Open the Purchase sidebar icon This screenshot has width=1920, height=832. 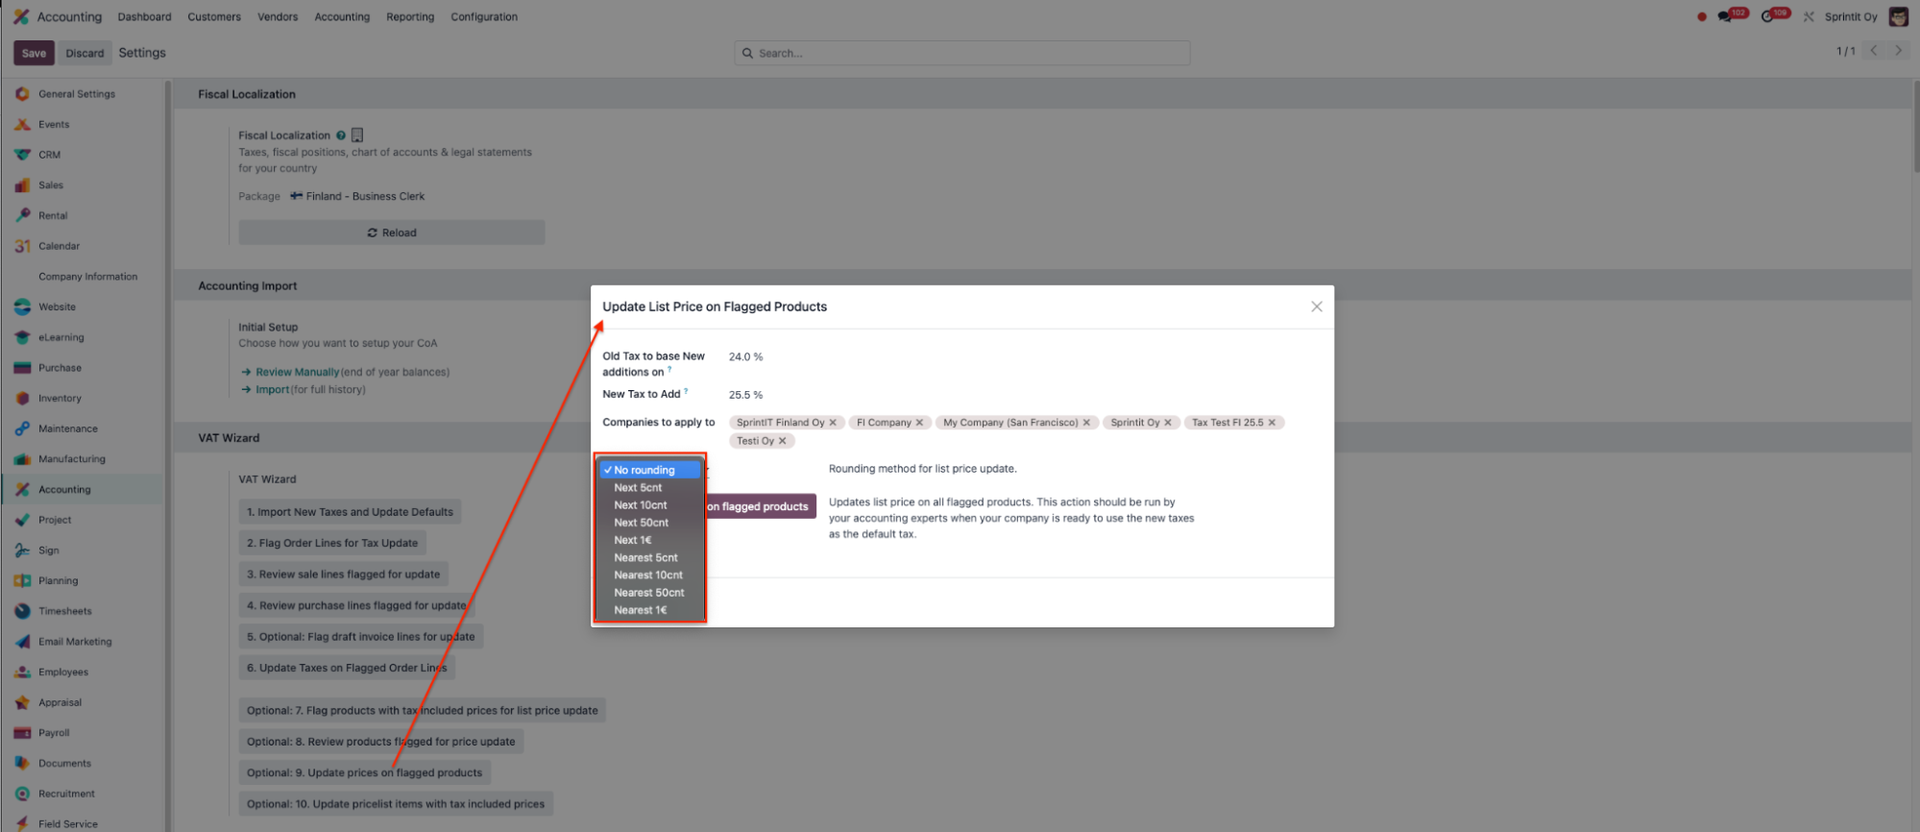click(22, 368)
